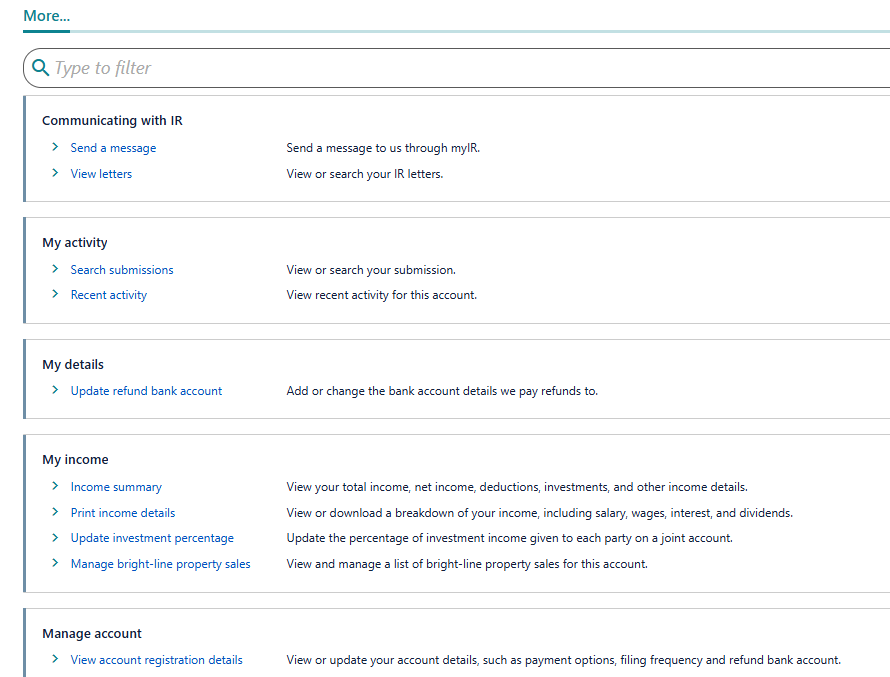The width and height of the screenshot is (890, 677).
Task: Click the magnifying glass search icon
Action: click(x=40, y=67)
